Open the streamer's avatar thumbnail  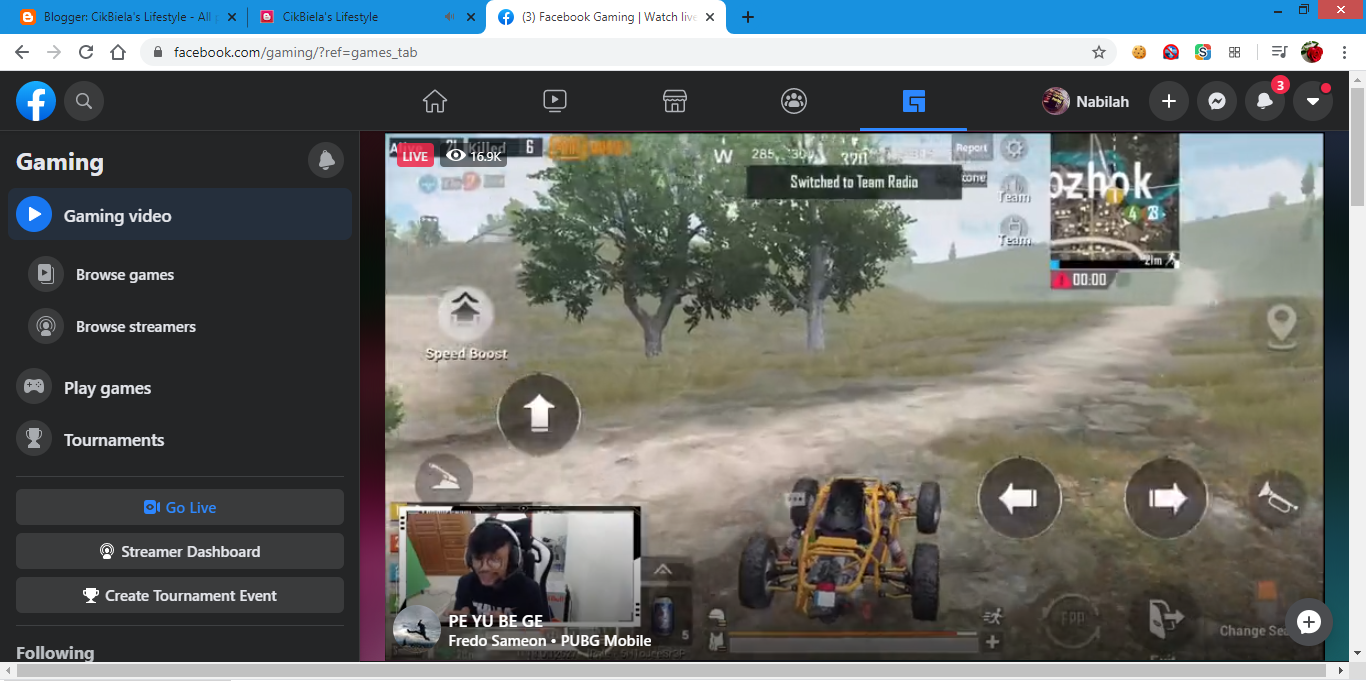417,631
